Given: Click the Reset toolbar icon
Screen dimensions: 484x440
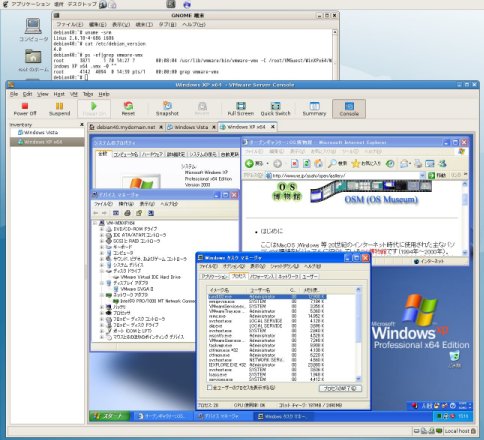Looking at the screenshot, I should click(x=128, y=106).
